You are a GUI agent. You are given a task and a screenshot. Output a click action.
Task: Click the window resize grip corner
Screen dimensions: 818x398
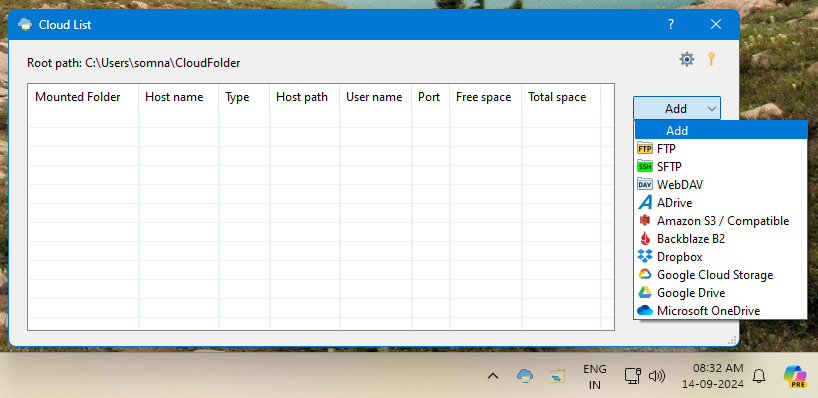tap(733, 340)
